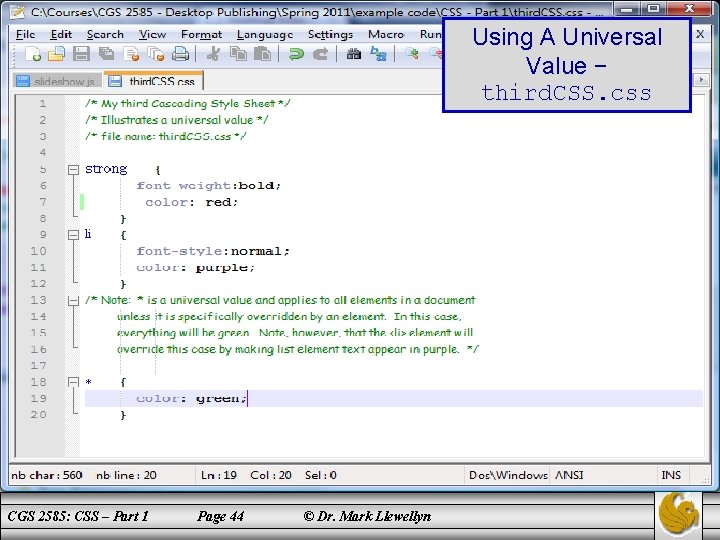Click the Print toolbar icon
Viewport: 720px width, 540px height.
pos(180,54)
